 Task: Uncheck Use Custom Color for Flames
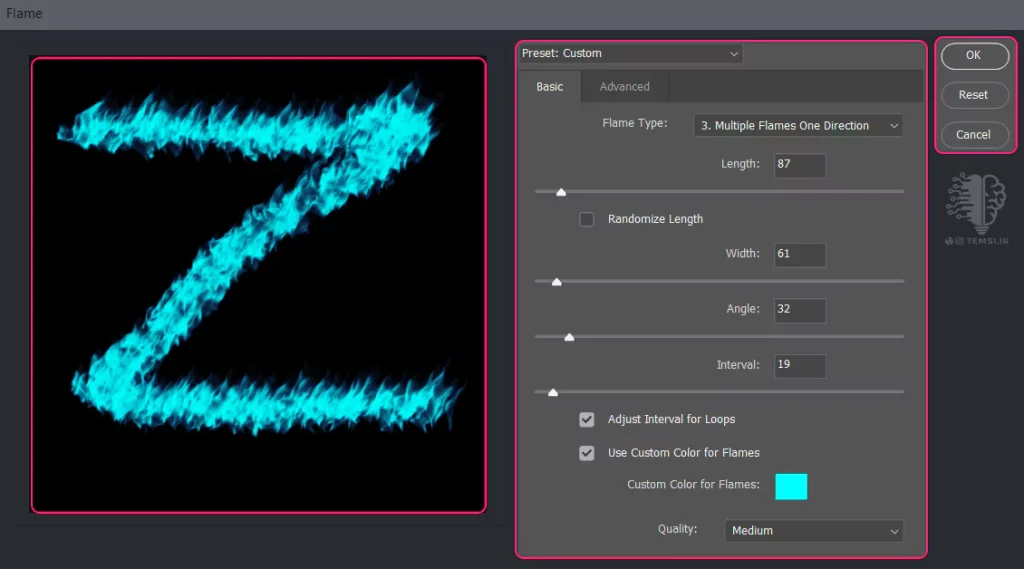tap(586, 453)
